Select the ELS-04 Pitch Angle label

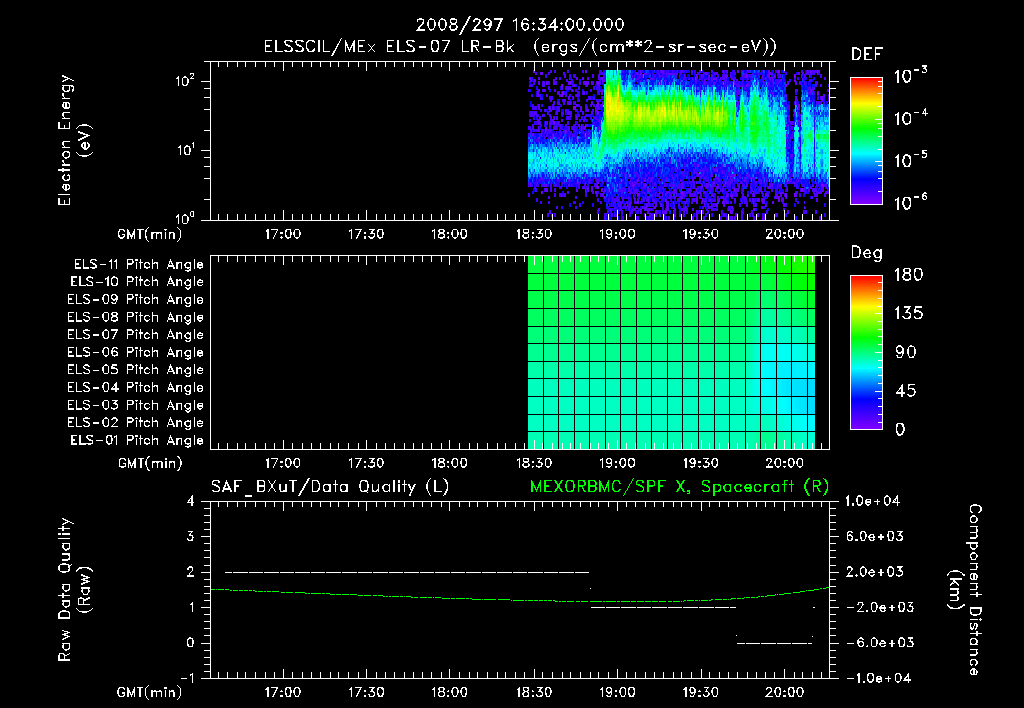point(136,387)
